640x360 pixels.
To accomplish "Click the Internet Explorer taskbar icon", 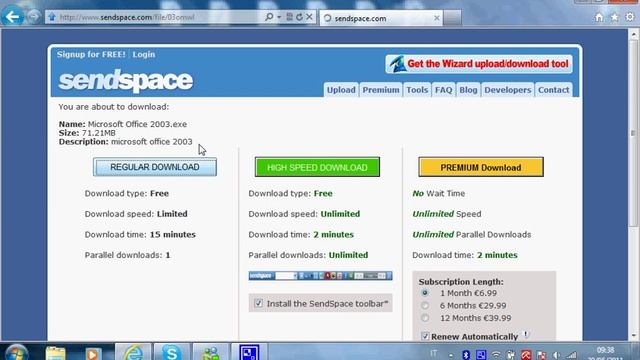I will coord(133,353).
